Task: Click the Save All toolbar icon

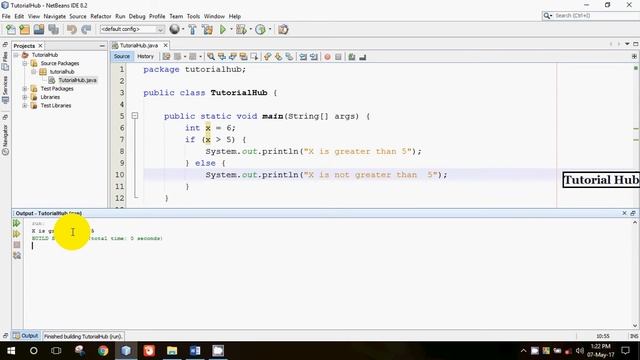Action: click(53, 29)
